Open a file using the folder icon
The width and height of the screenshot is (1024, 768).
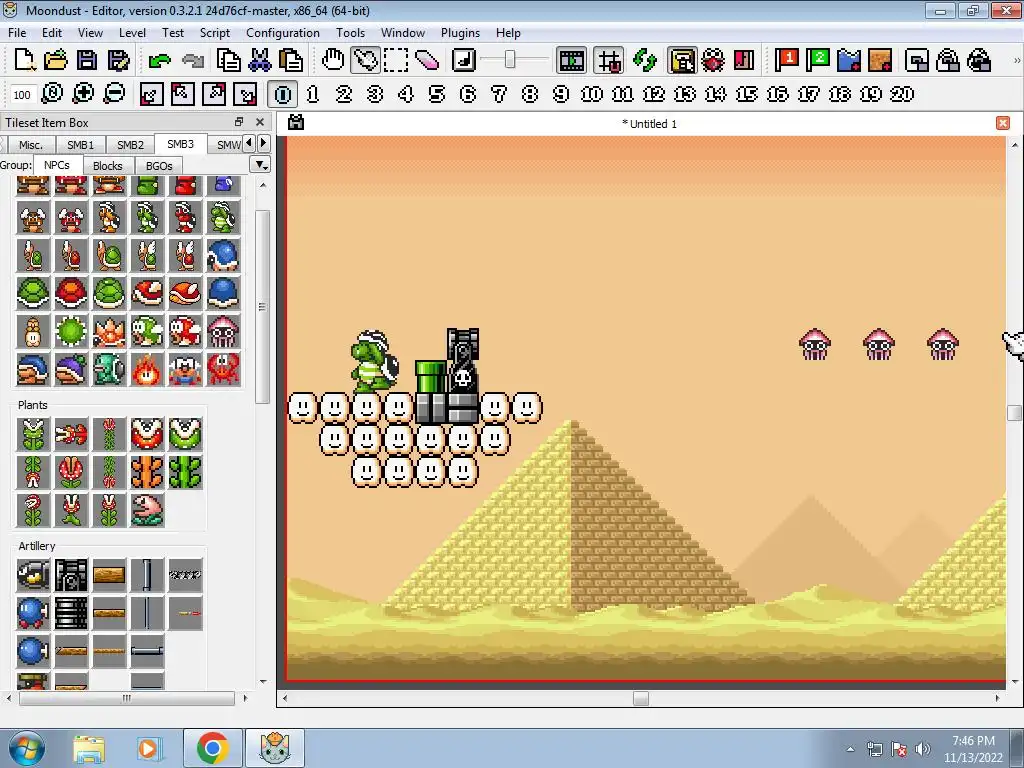(56, 60)
